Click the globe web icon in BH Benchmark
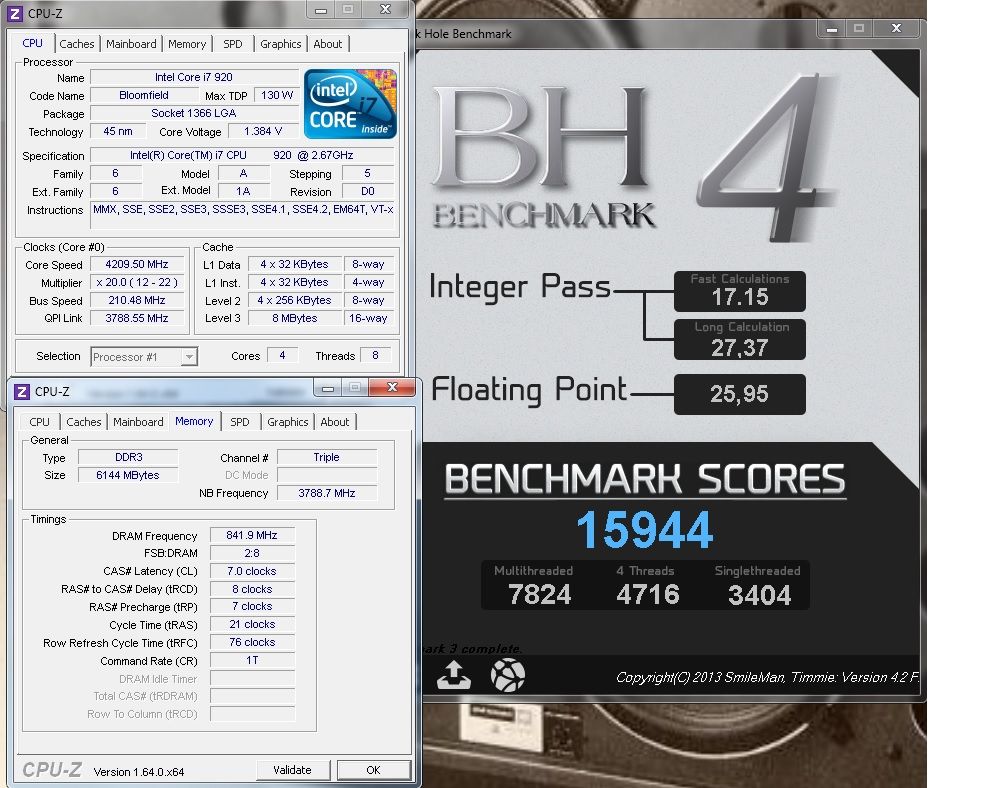This screenshot has height=788, width=1008. (x=508, y=676)
